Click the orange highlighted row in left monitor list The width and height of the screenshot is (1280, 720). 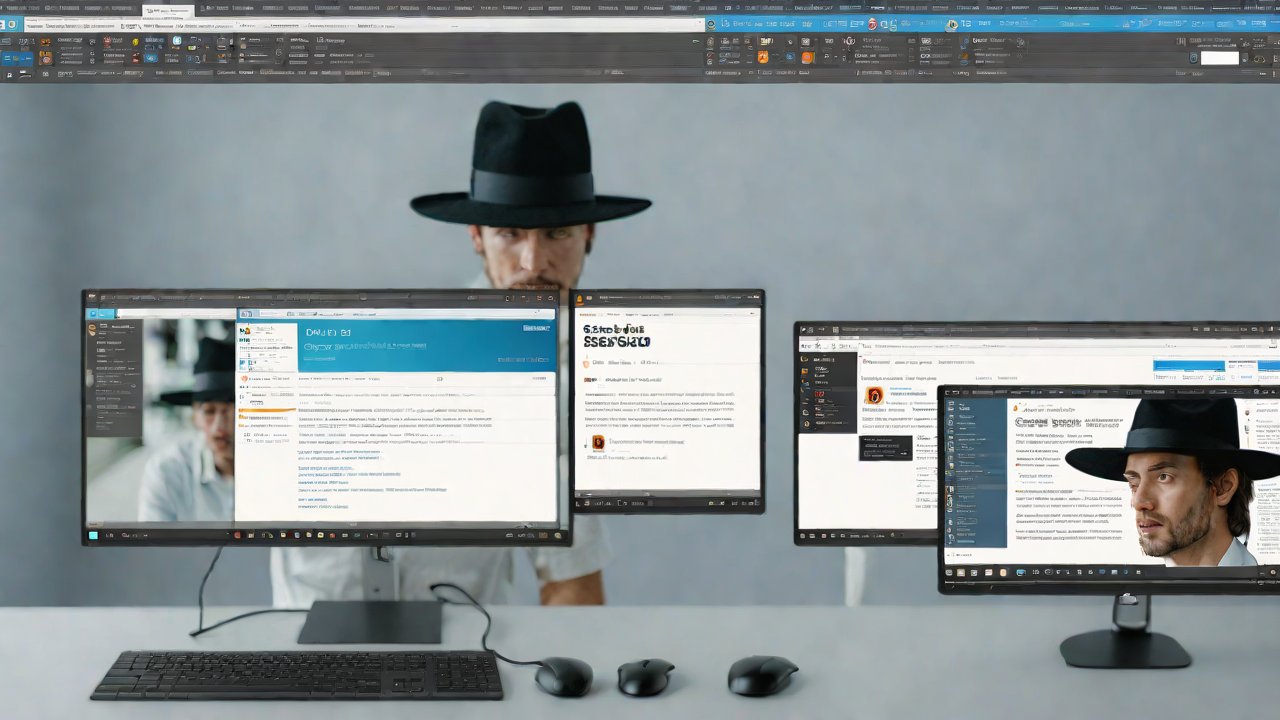267,410
